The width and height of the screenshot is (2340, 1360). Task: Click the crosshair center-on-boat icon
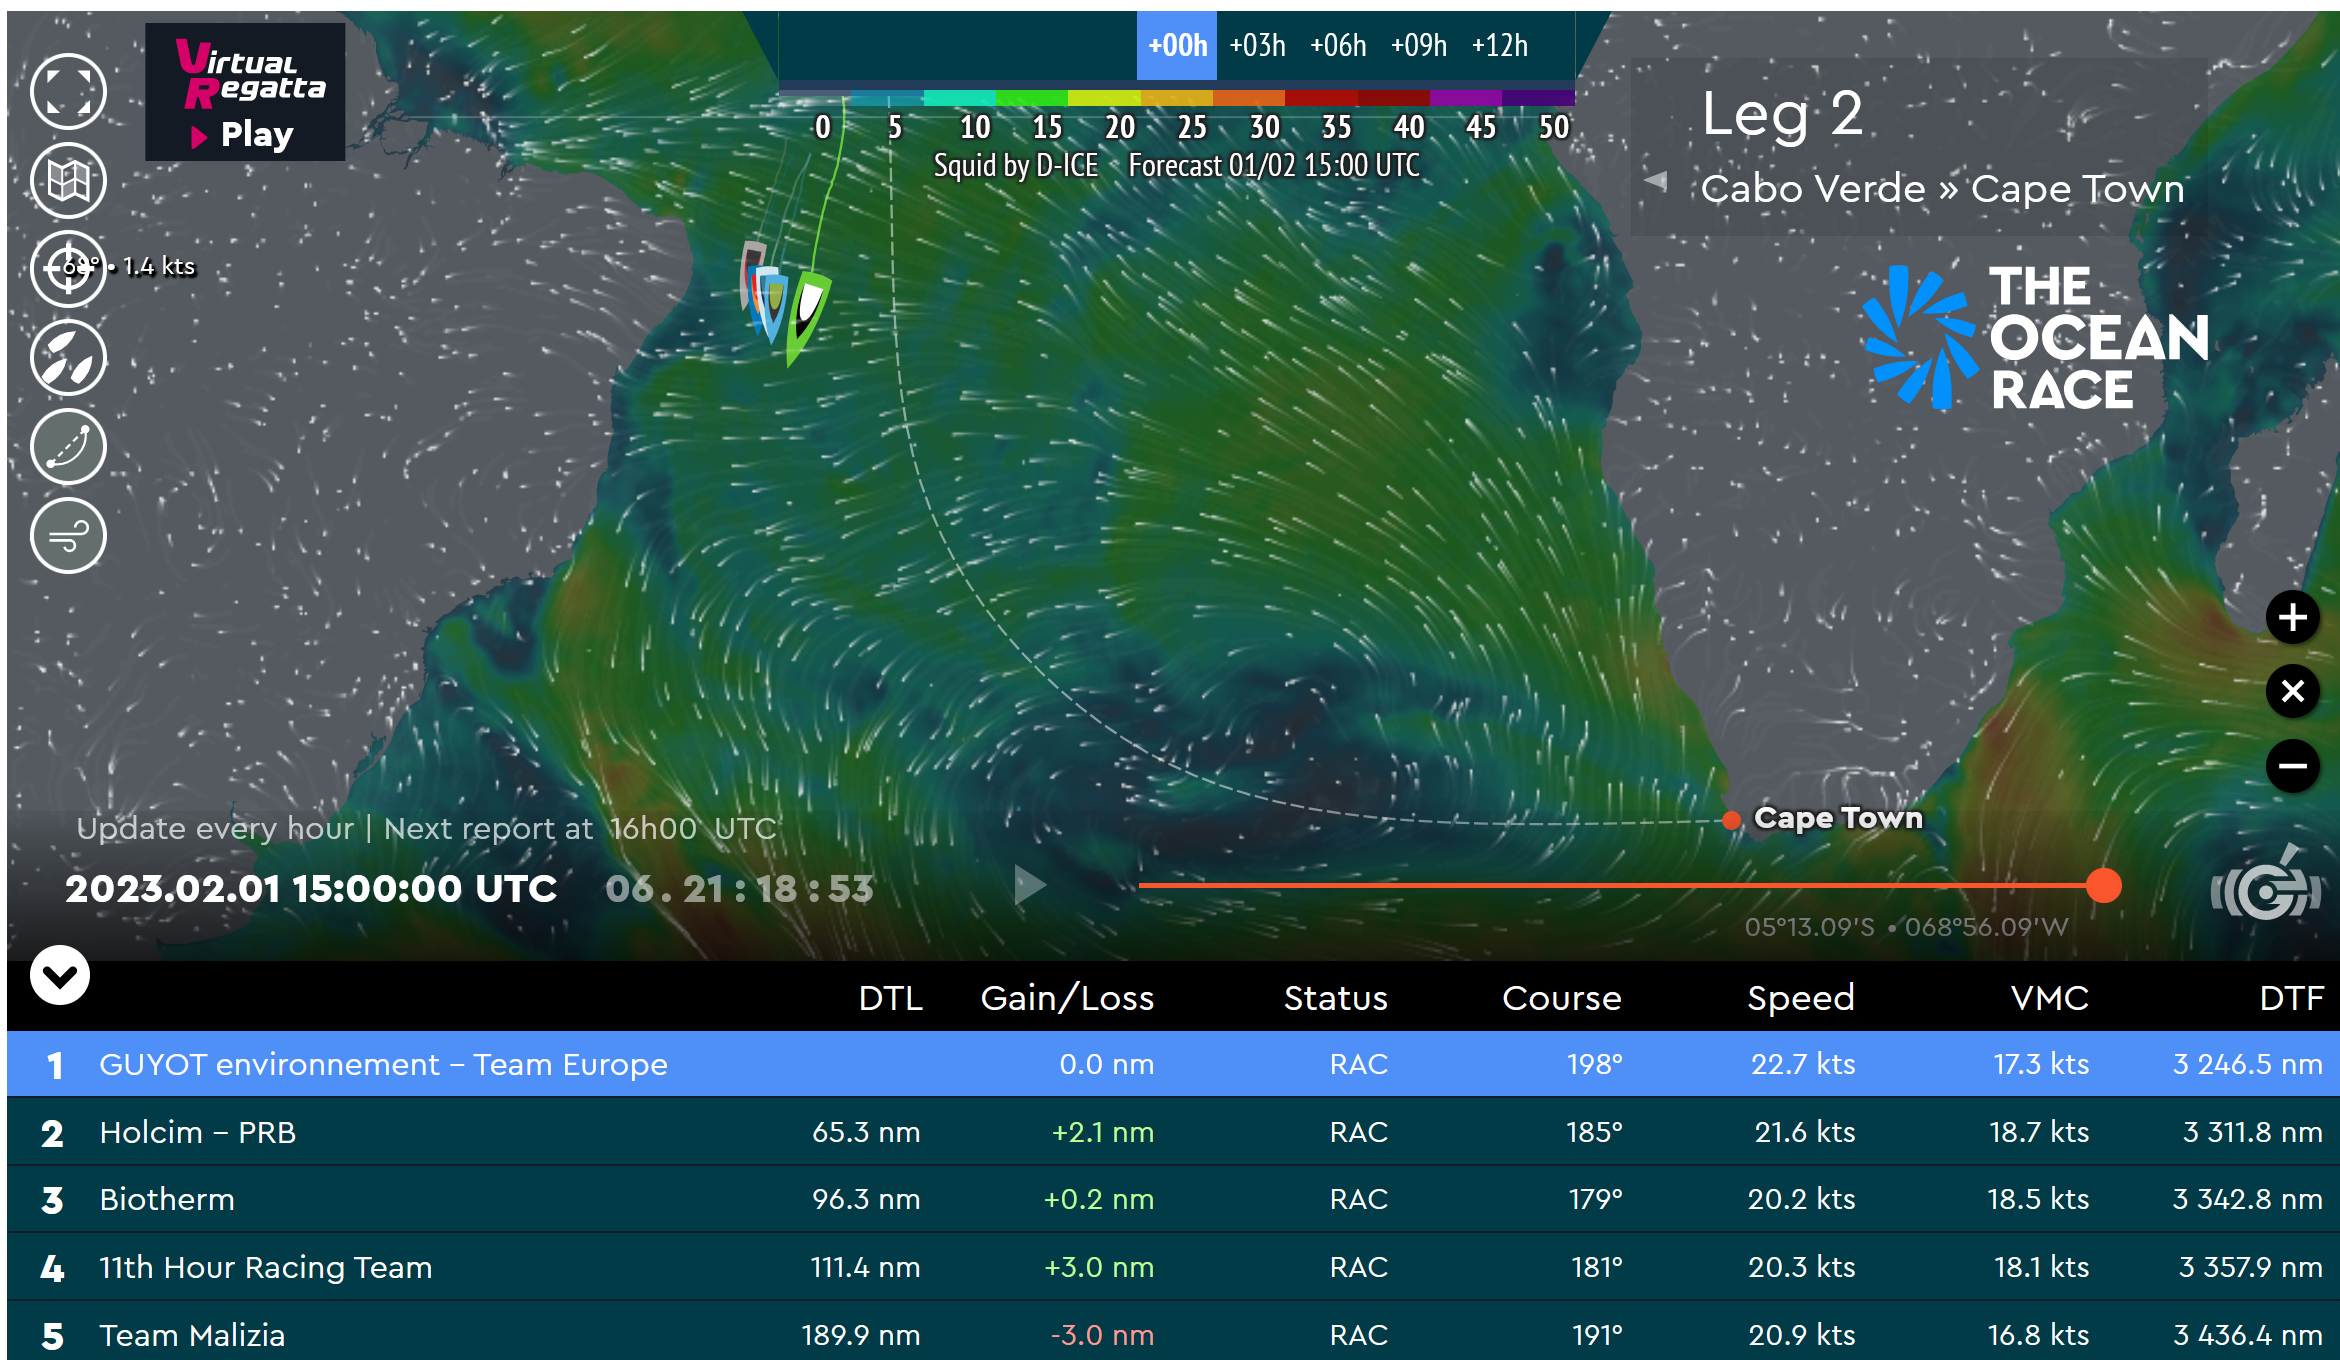point(68,268)
